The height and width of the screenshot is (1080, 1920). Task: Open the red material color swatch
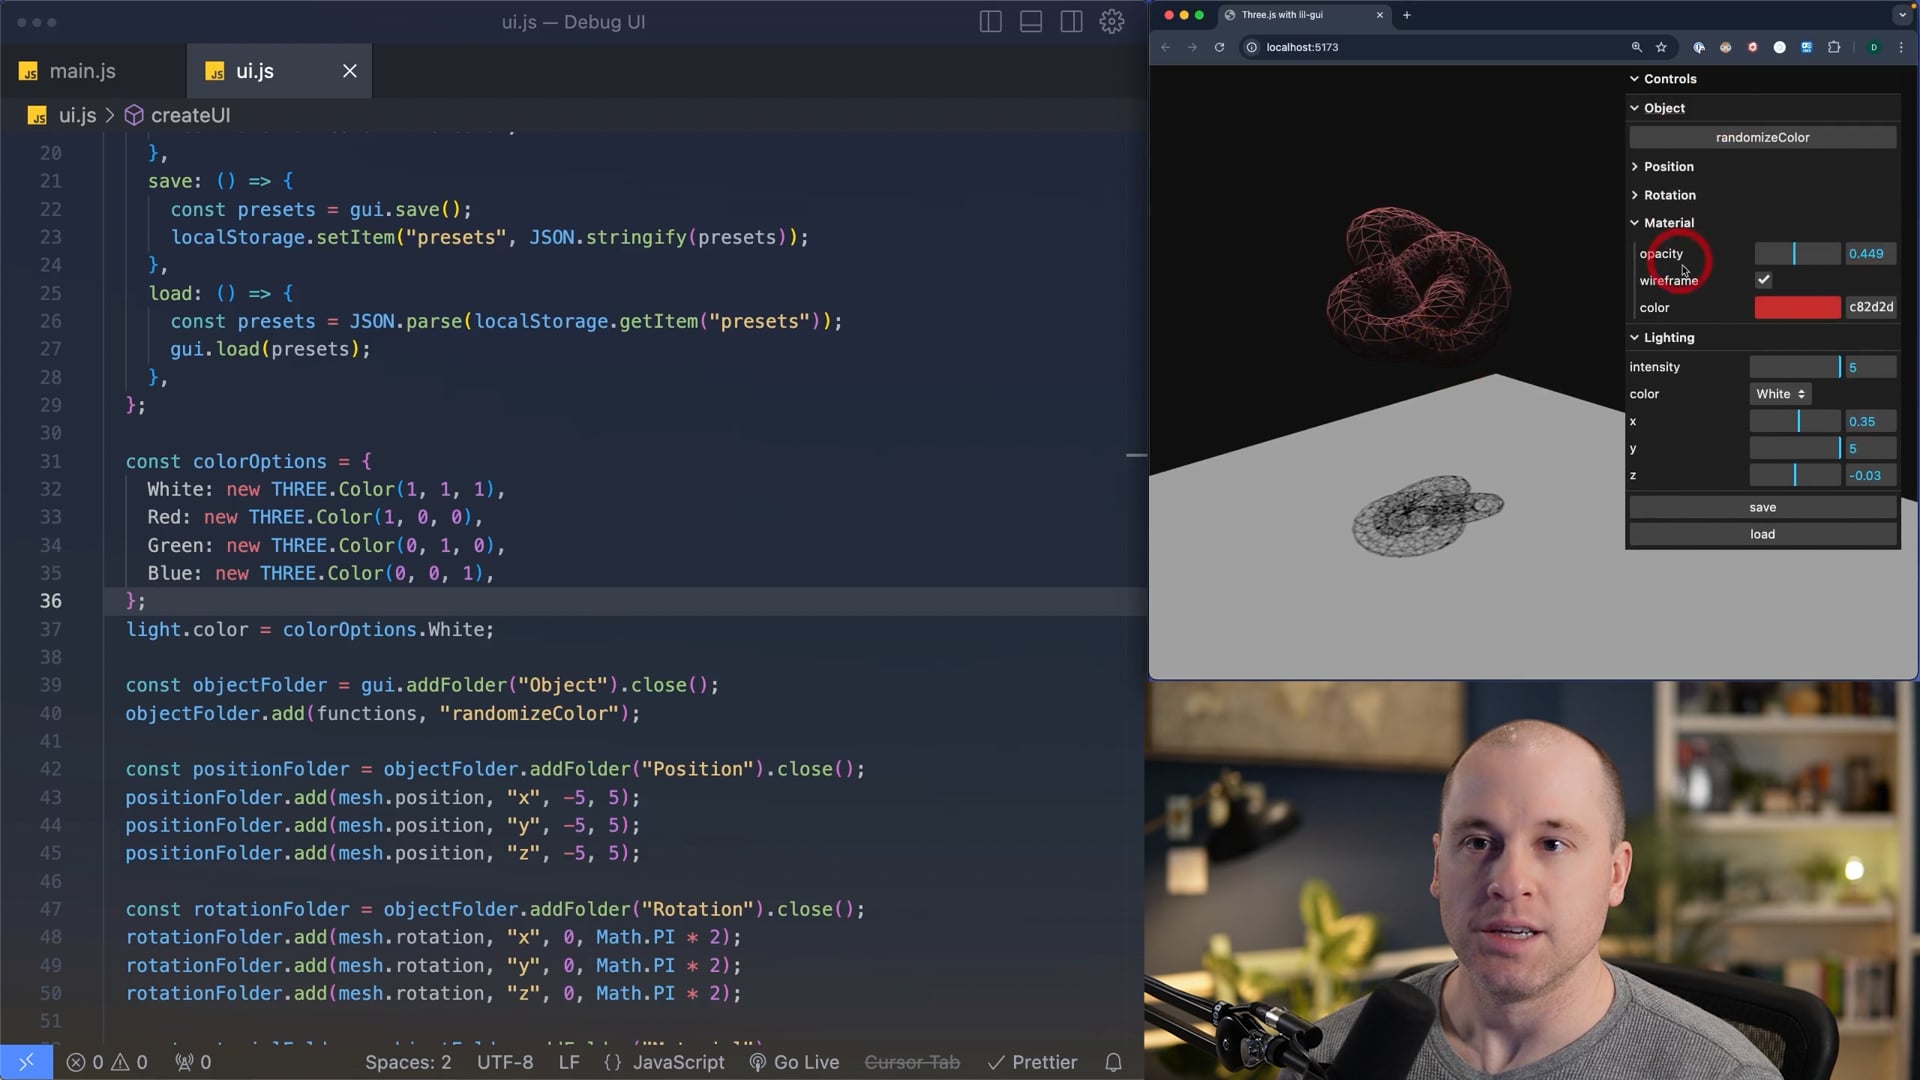(x=1797, y=308)
